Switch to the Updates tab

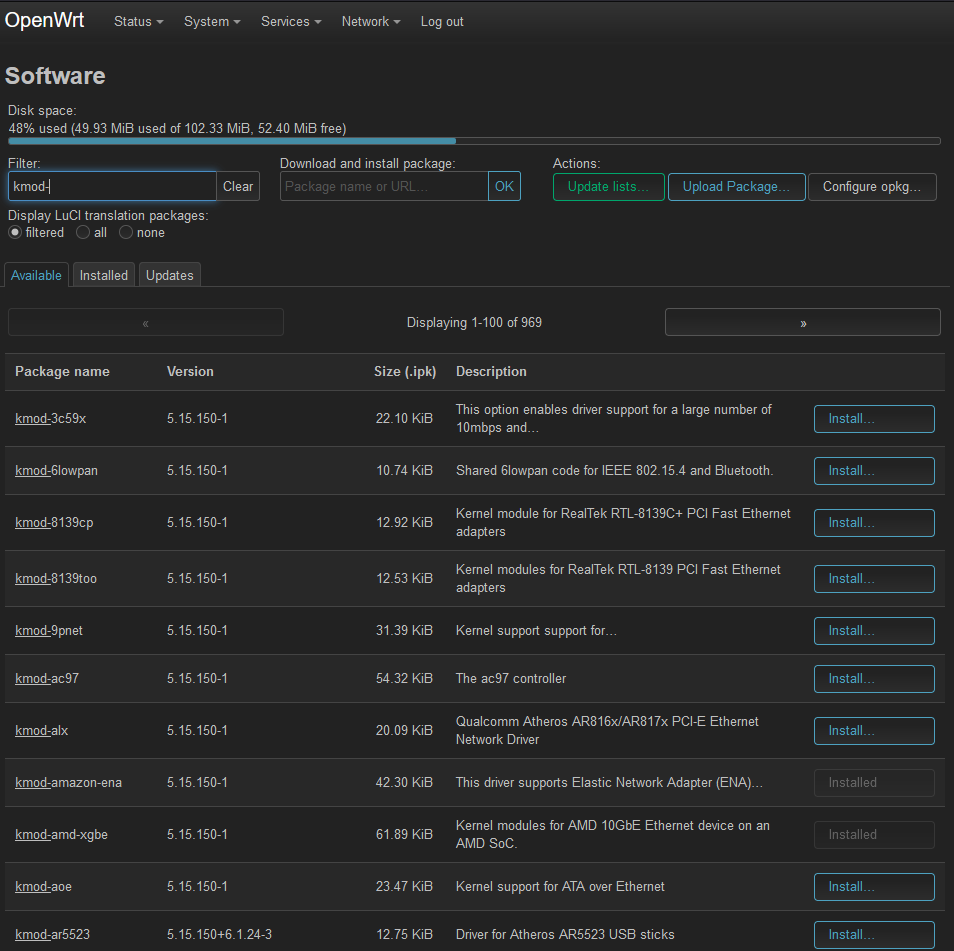pyautogui.click(x=170, y=275)
